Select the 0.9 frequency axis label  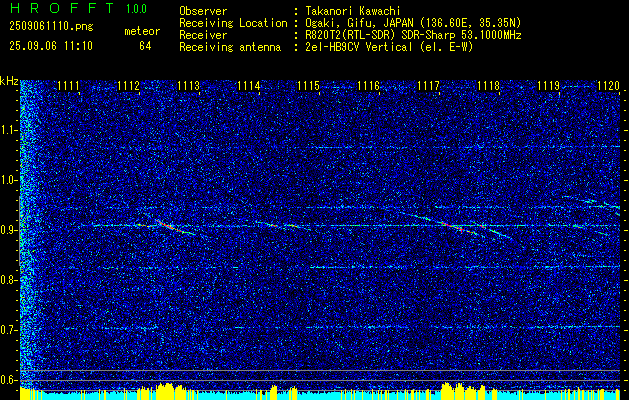point(9,230)
